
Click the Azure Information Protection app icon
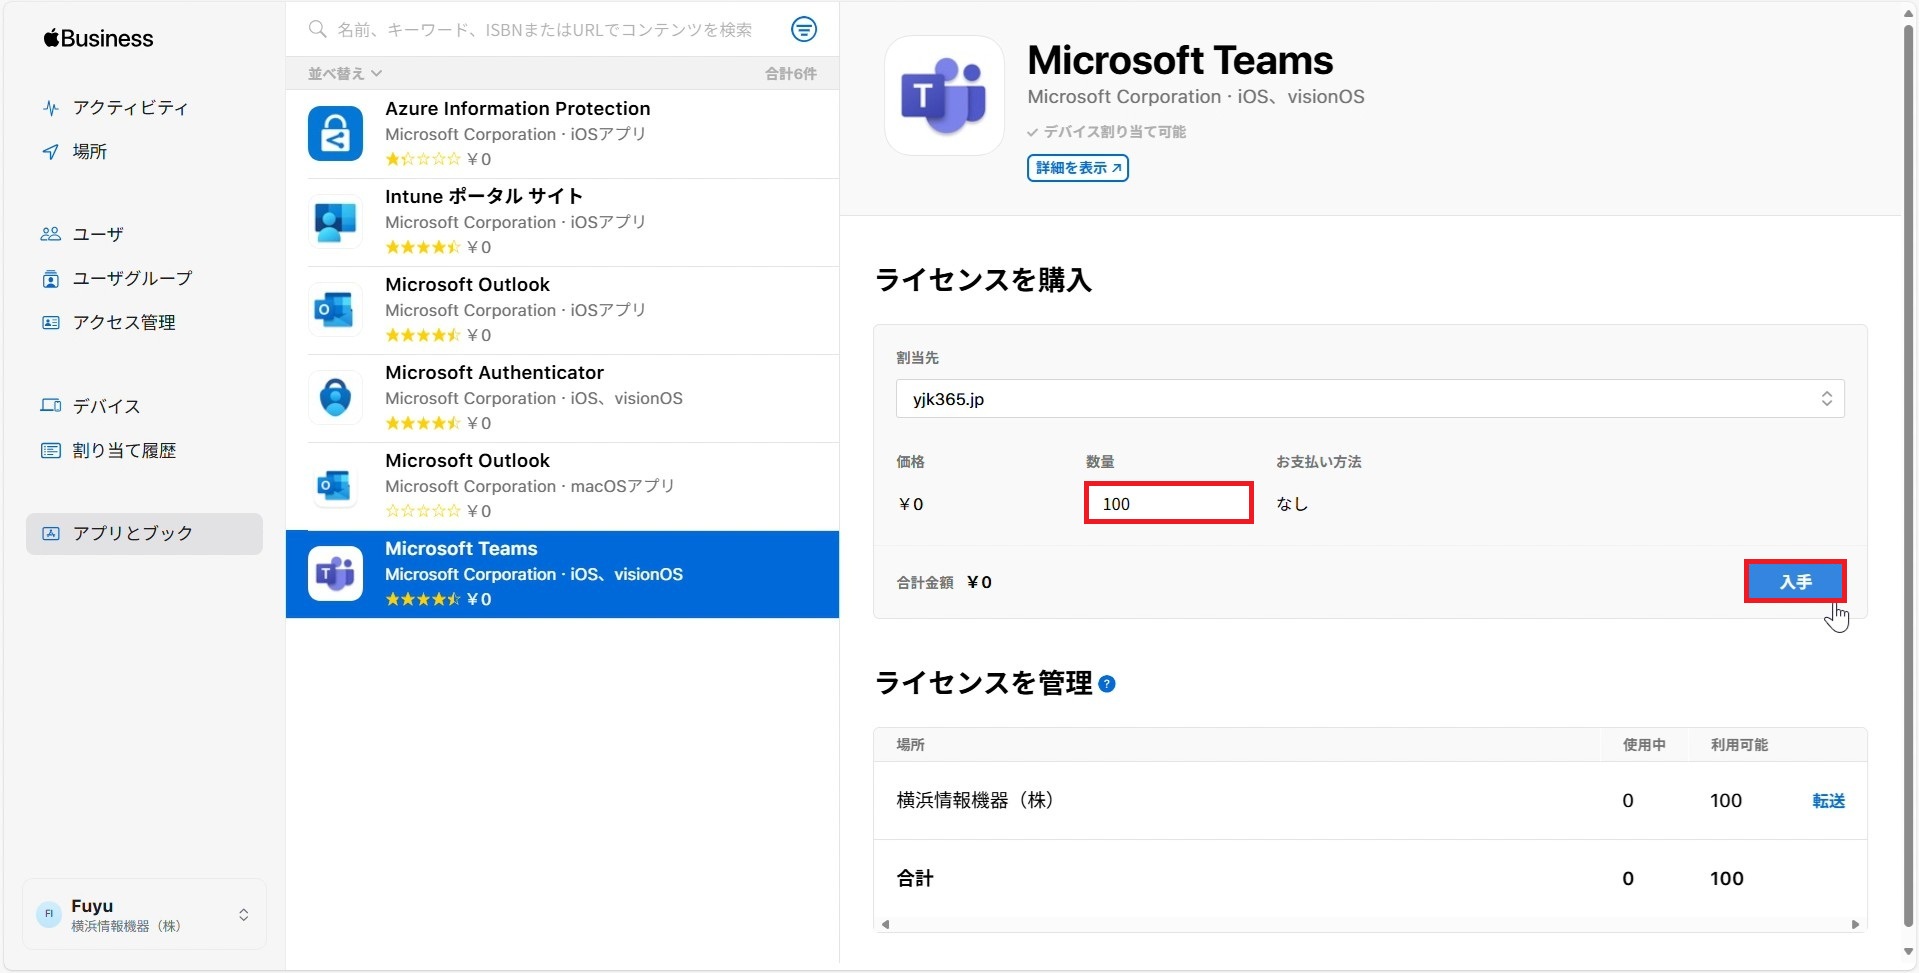[x=335, y=134]
